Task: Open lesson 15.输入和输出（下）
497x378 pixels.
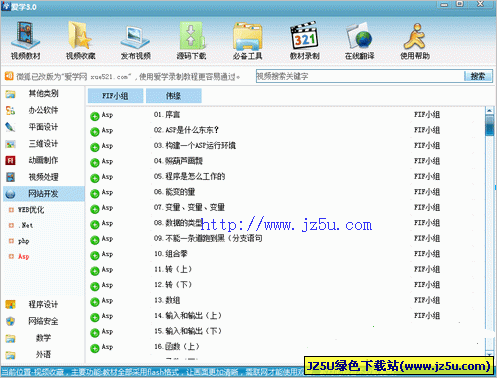Action: click(188, 331)
